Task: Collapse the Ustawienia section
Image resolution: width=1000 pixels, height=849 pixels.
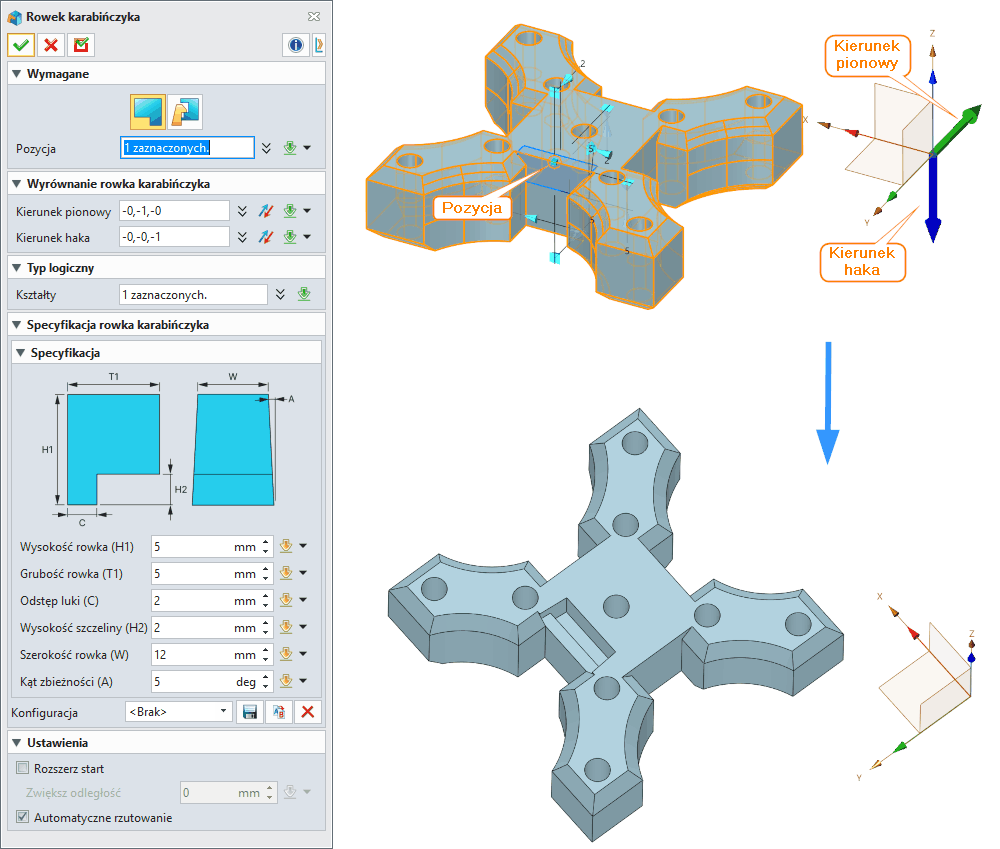Action: click(17, 743)
